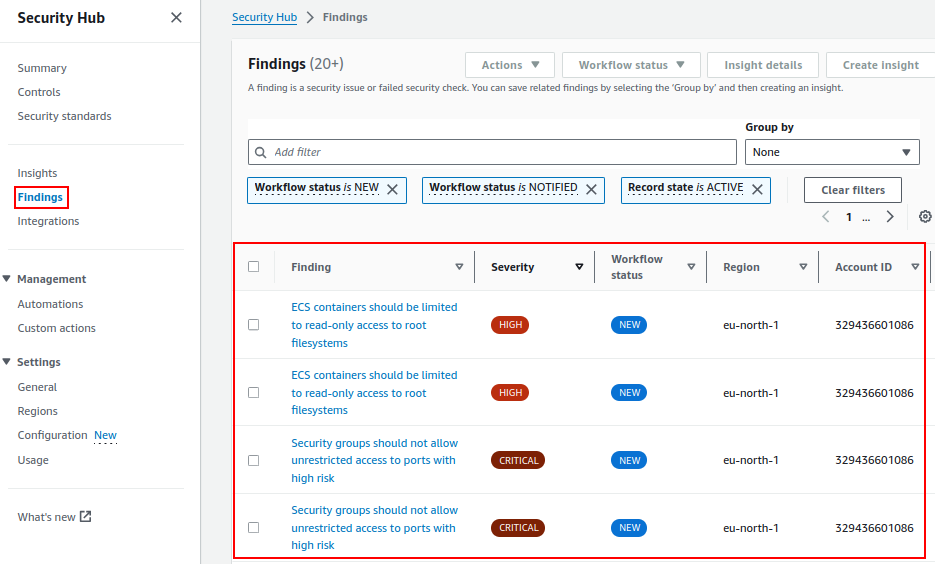Open the Actions dropdown
Screen dimensions: 935x564
click(510, 65)
